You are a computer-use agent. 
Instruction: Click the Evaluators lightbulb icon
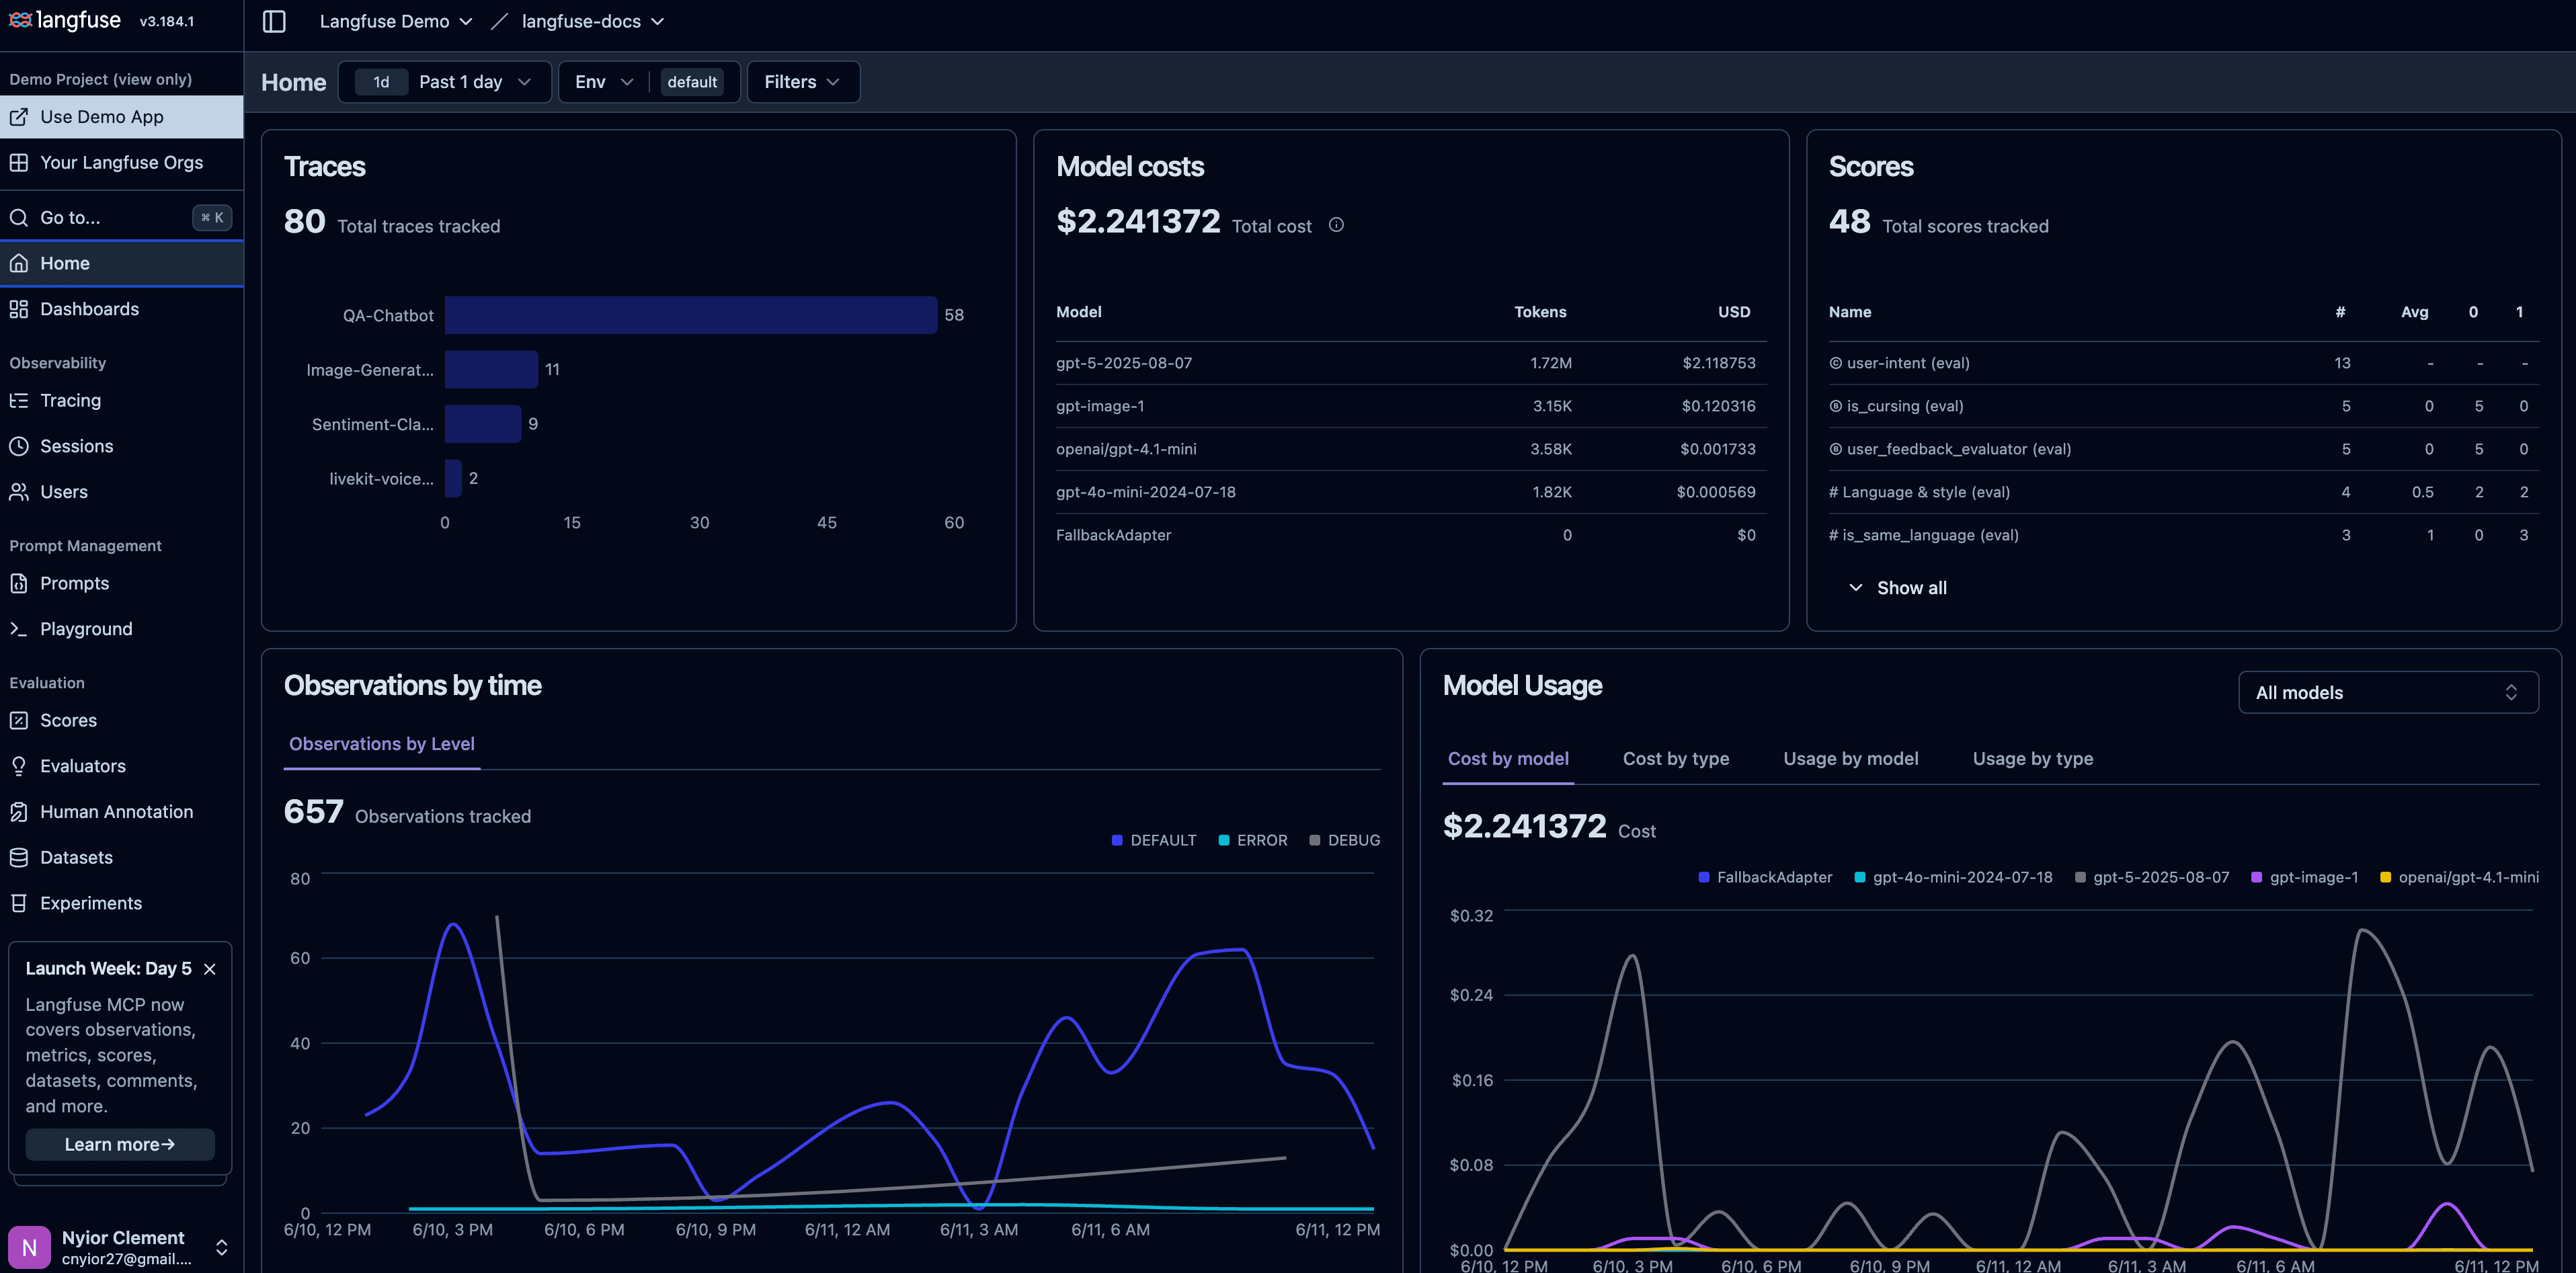(19, 766)
